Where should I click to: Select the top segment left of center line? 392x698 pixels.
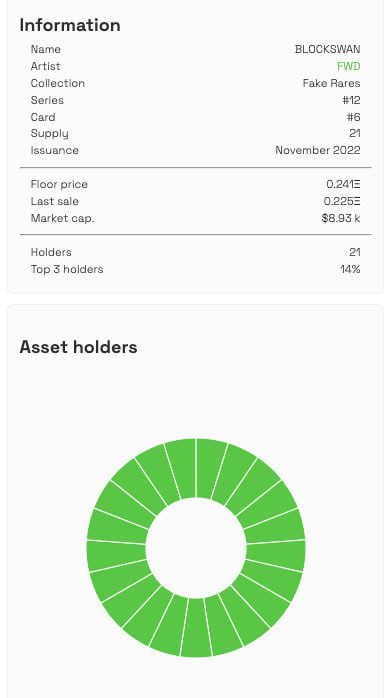point(182,468)
